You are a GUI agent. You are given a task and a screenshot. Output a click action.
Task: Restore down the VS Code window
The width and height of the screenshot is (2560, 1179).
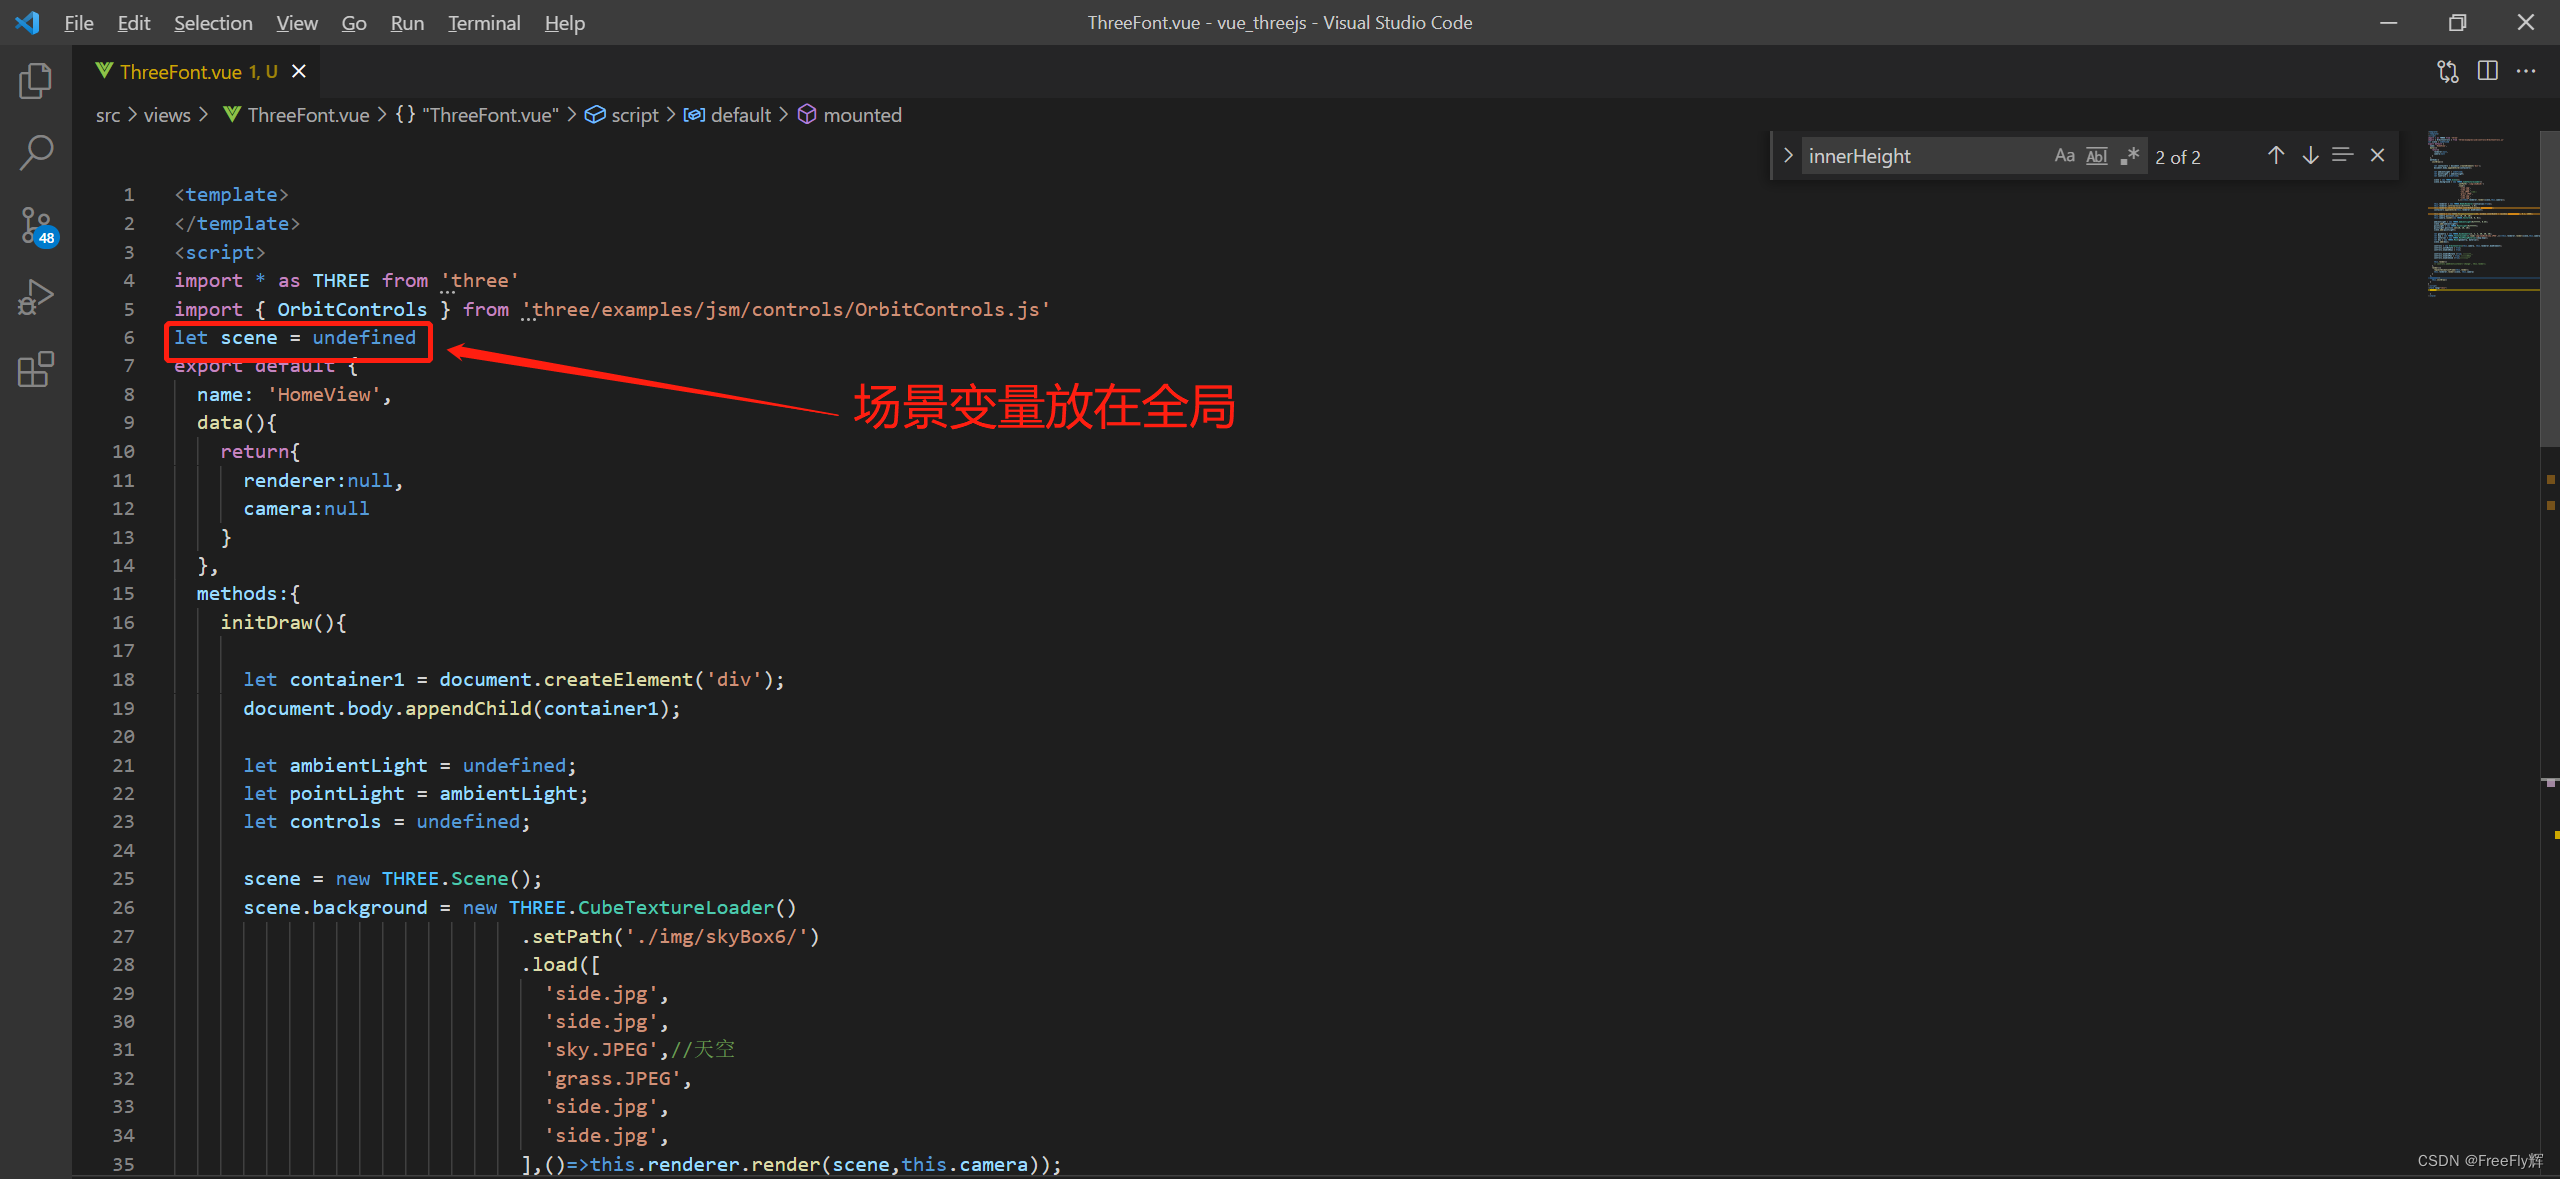click(2457, 22)
